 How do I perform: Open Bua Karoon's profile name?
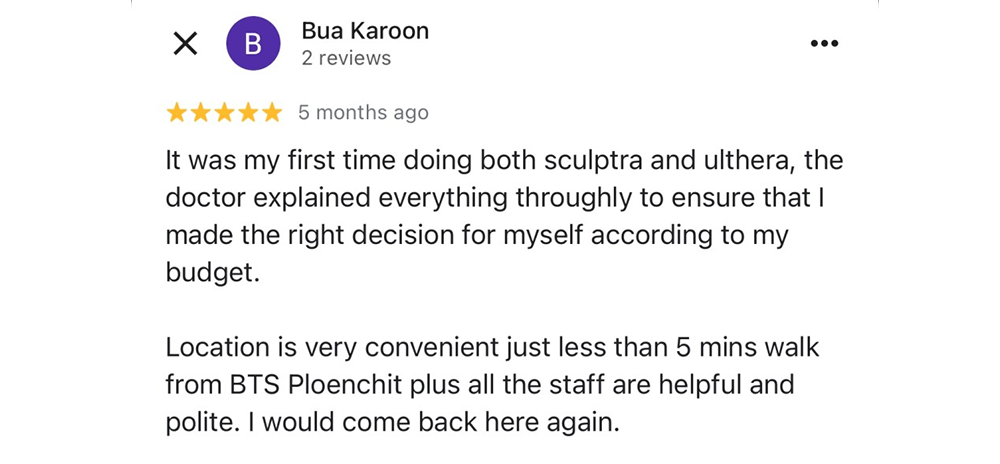[365, 31]
